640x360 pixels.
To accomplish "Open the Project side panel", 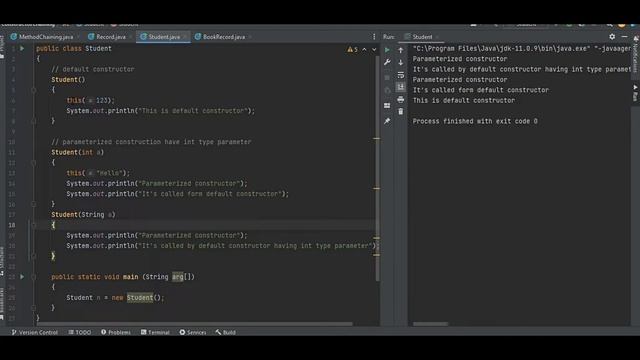I will 2,47.
